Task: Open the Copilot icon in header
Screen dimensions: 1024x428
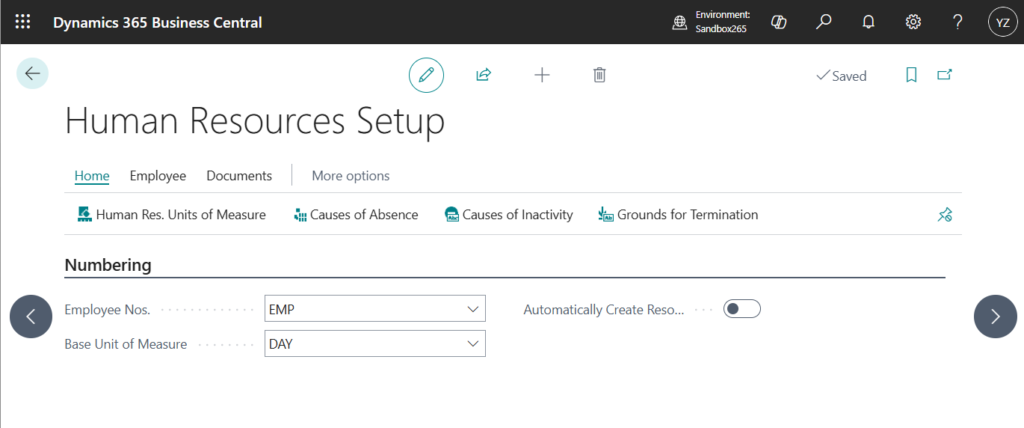Action: pos(780,22)
